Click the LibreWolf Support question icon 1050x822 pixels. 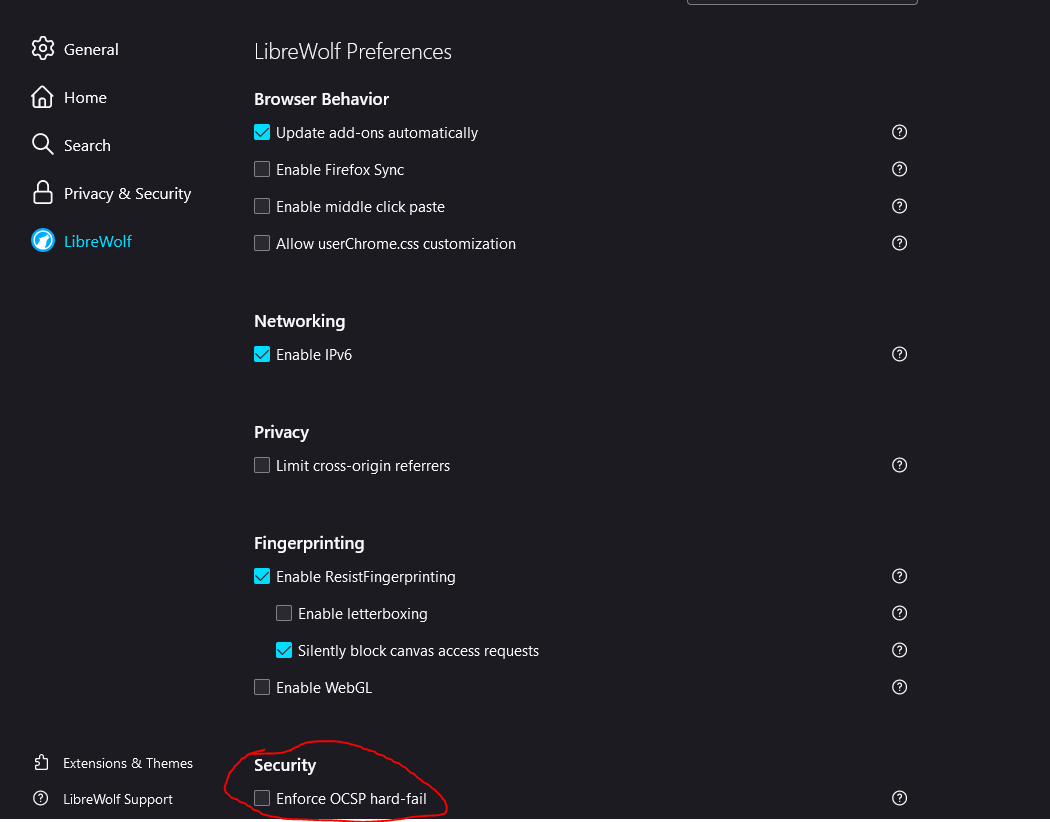pos(41,798)
